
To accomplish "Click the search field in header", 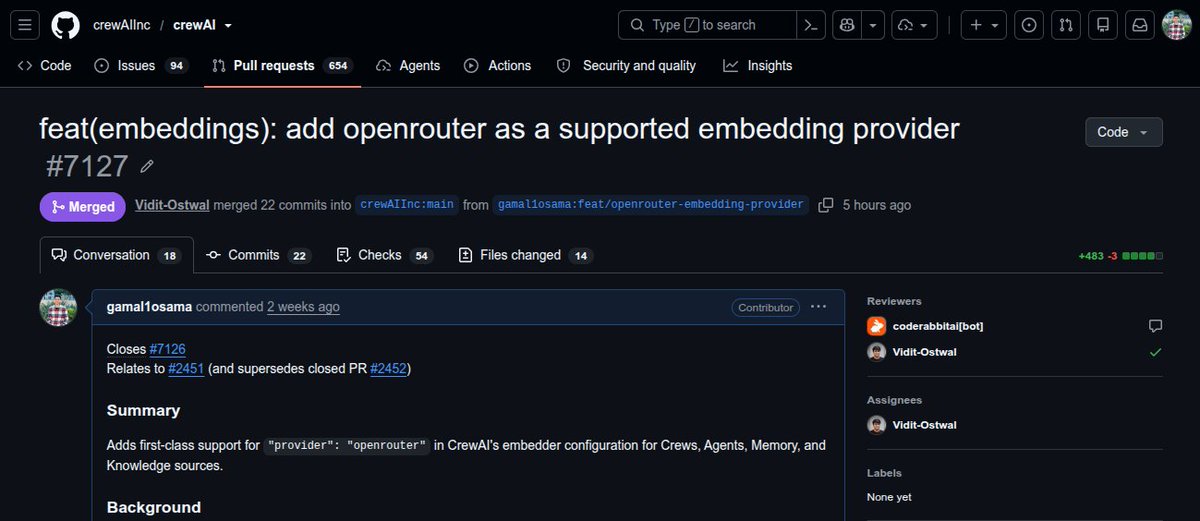I will point(707,25).
